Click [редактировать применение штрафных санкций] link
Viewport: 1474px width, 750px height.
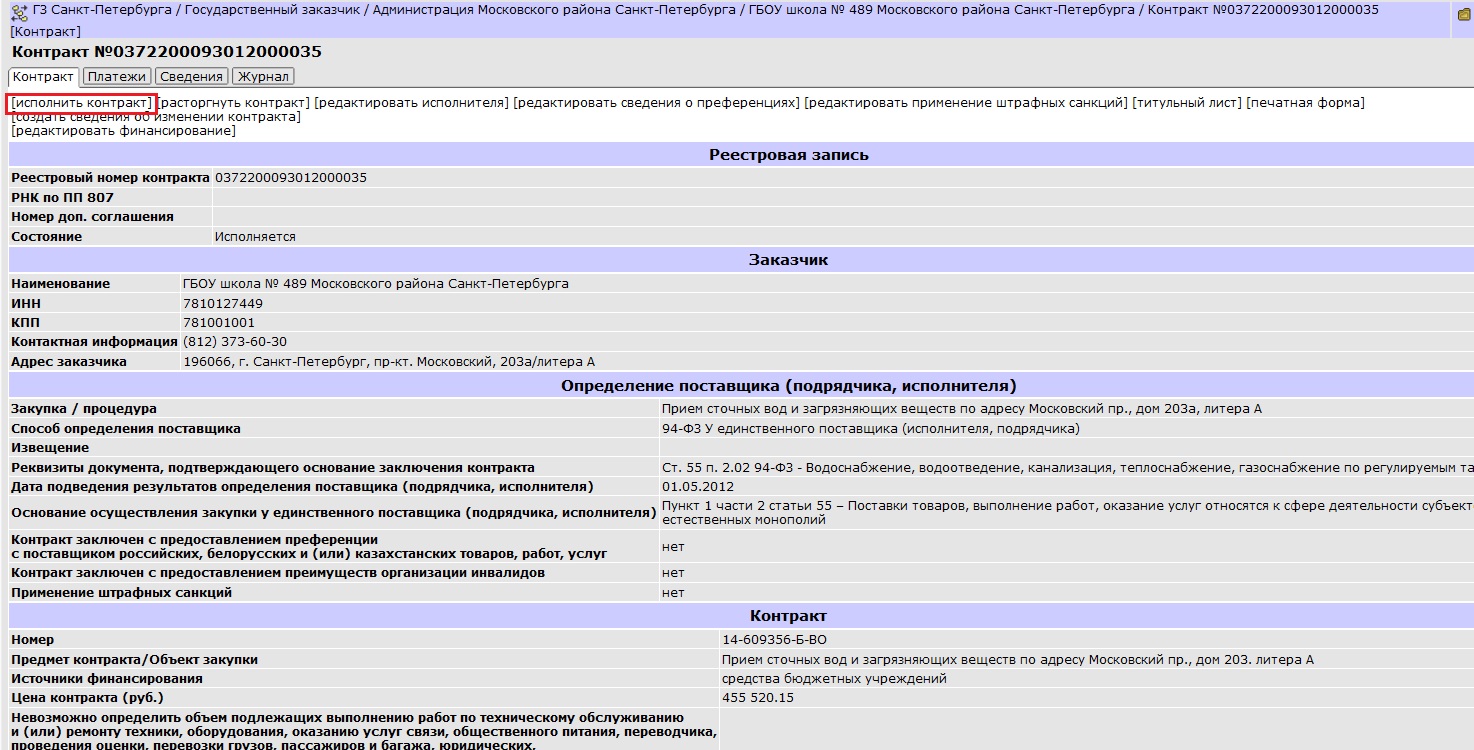coord(966,103)
